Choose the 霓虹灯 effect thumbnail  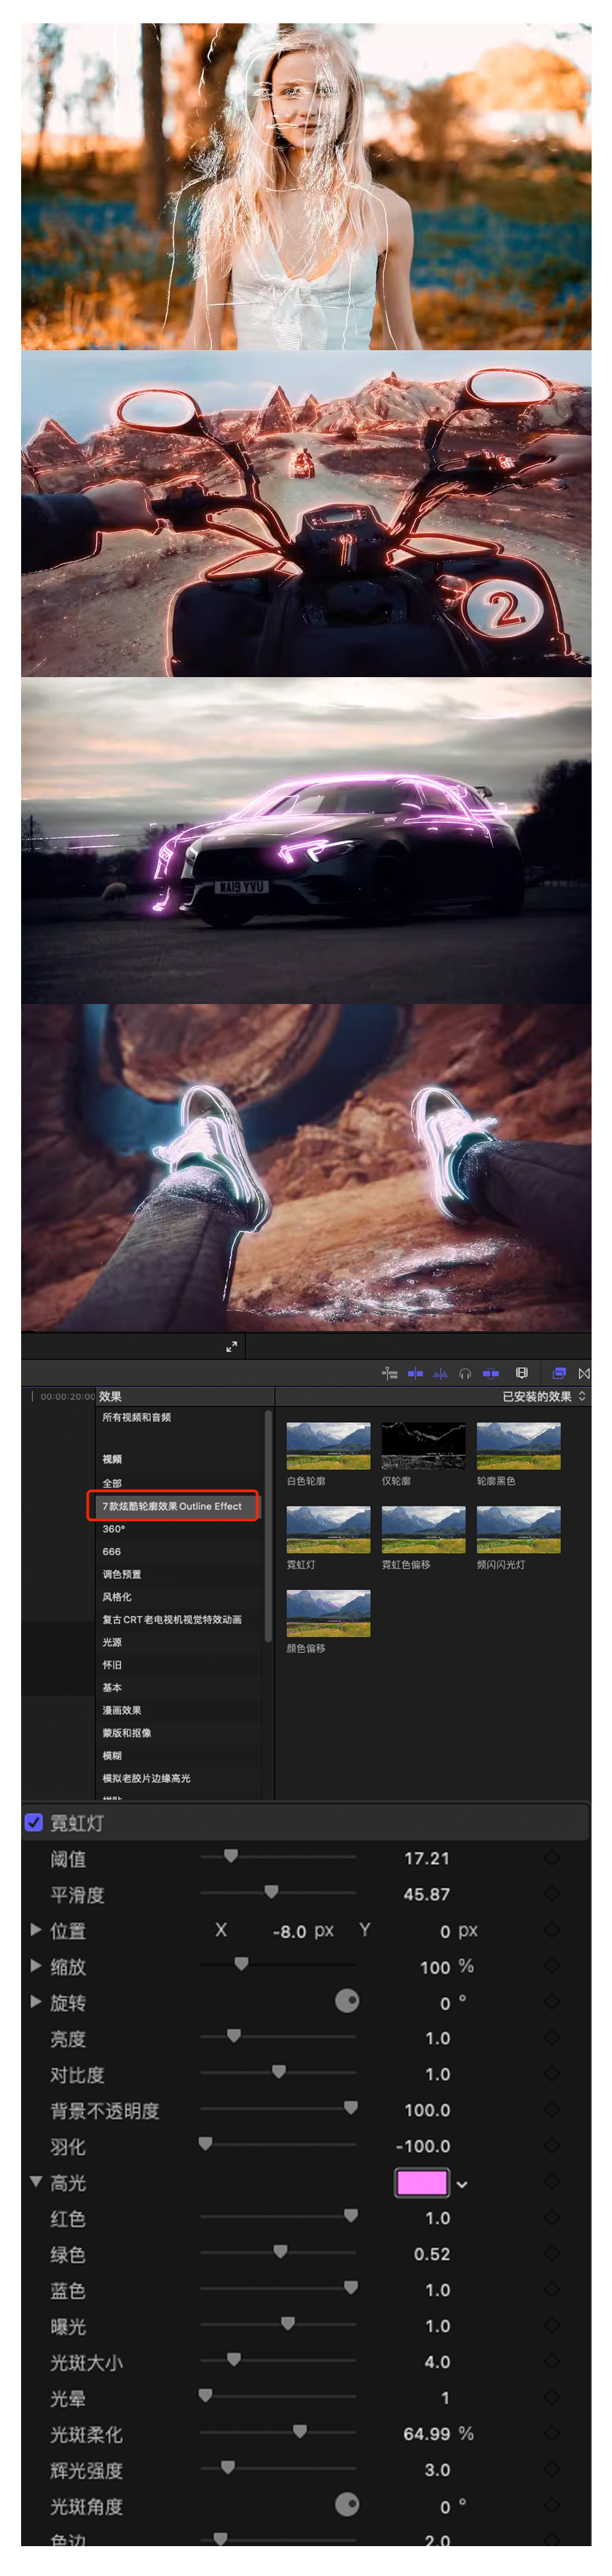pyautogui.click(x=328, y=1529)
